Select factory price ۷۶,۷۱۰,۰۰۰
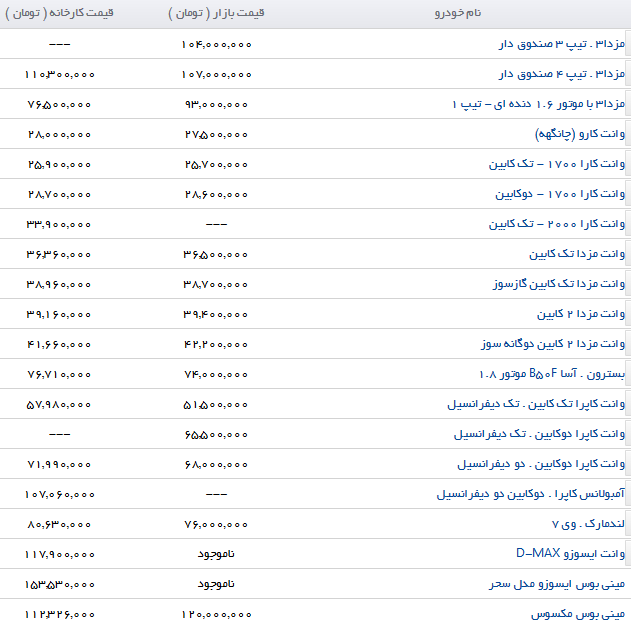The width and height of the screenshot is (631, 625). (x=59, y=374)
